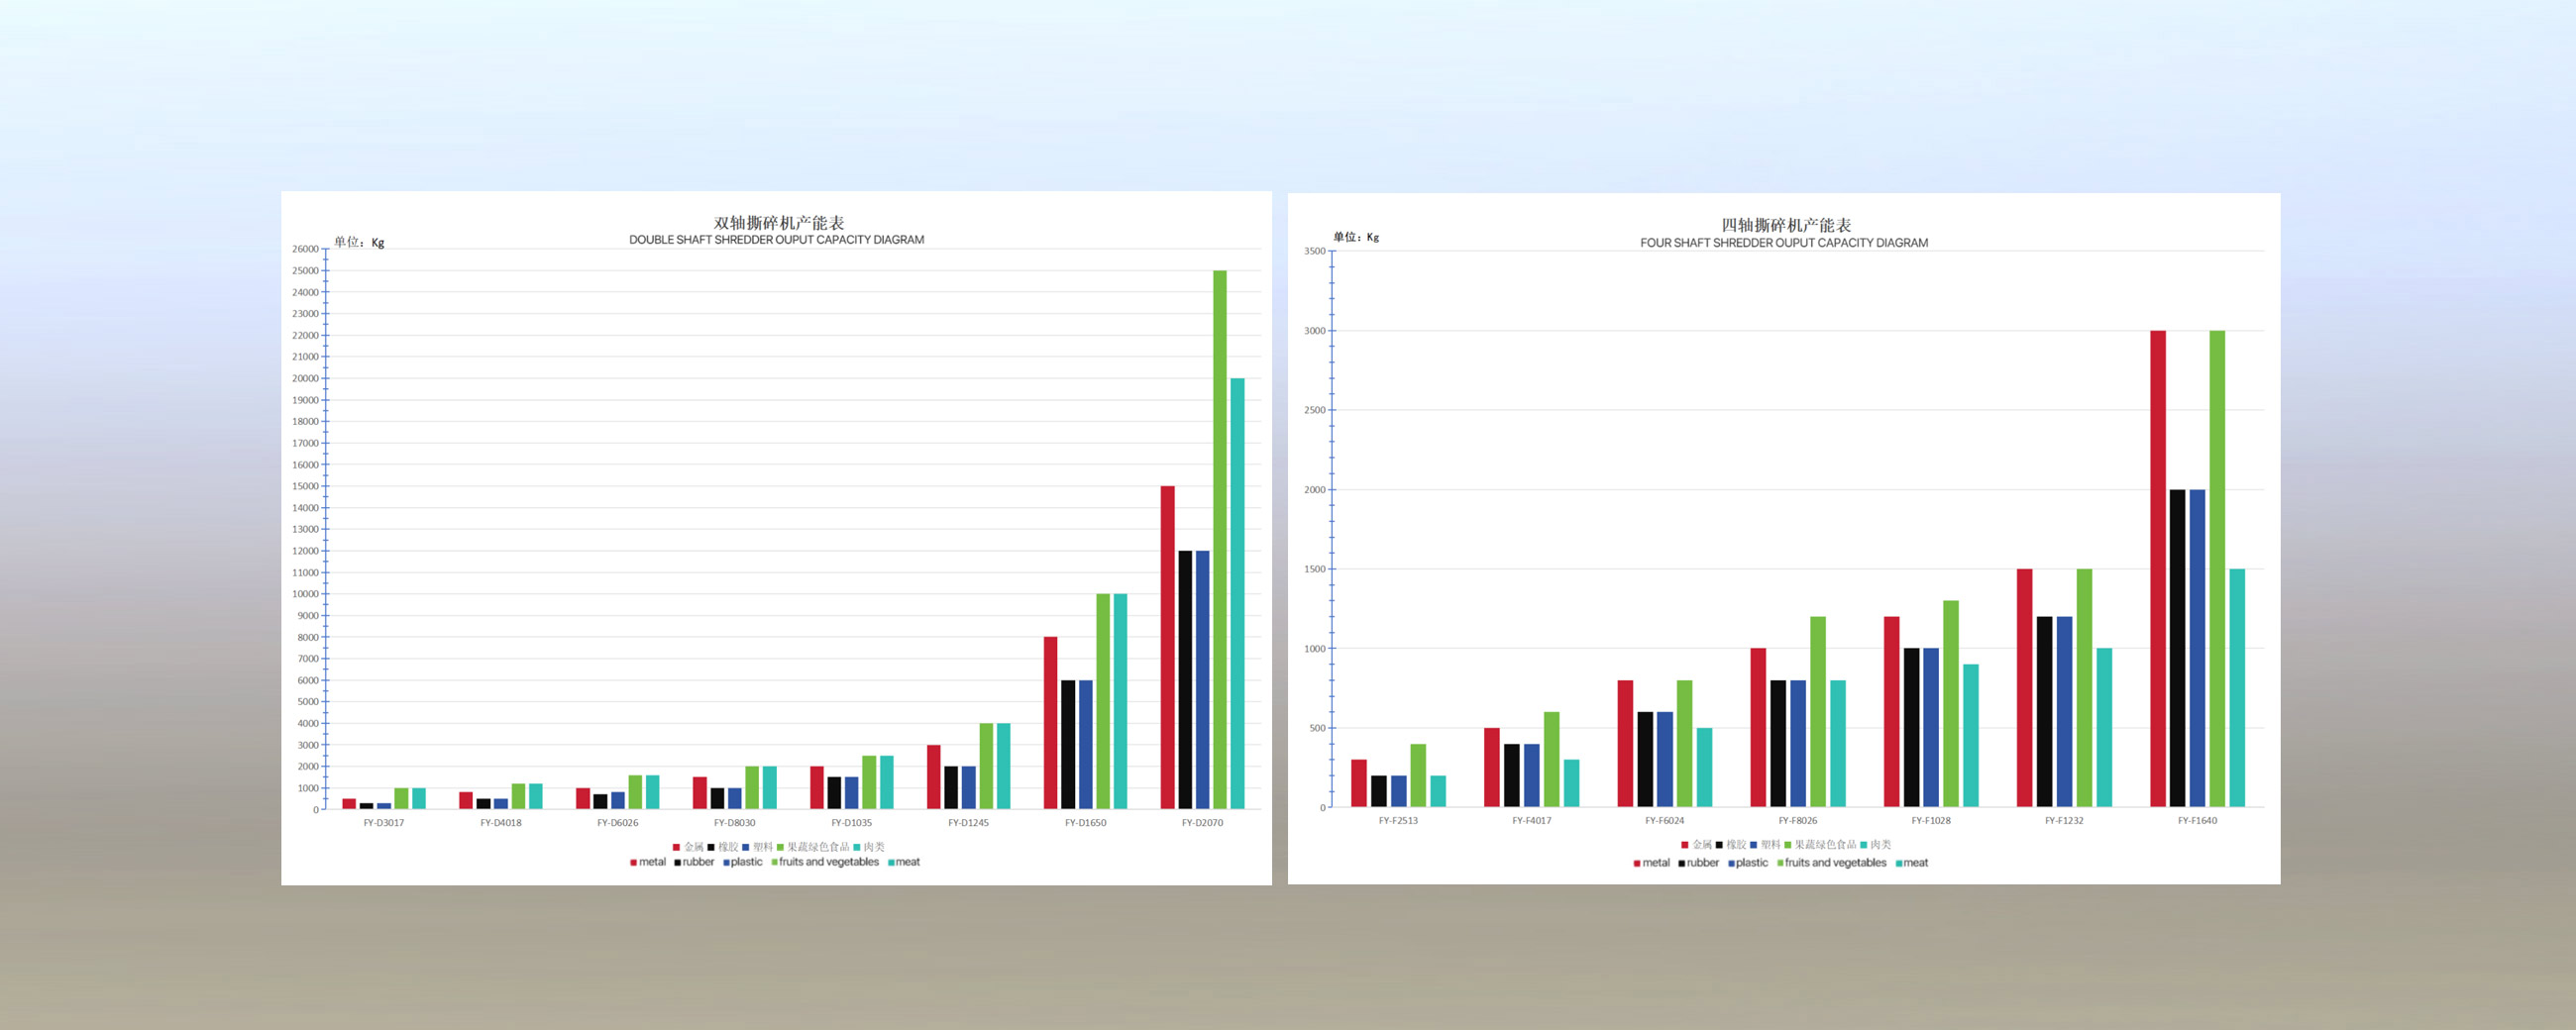Click the tallest green bar for FY-D2070
The height and width of the screenshot is (1030, 2576).
[x=1219, y=540]
